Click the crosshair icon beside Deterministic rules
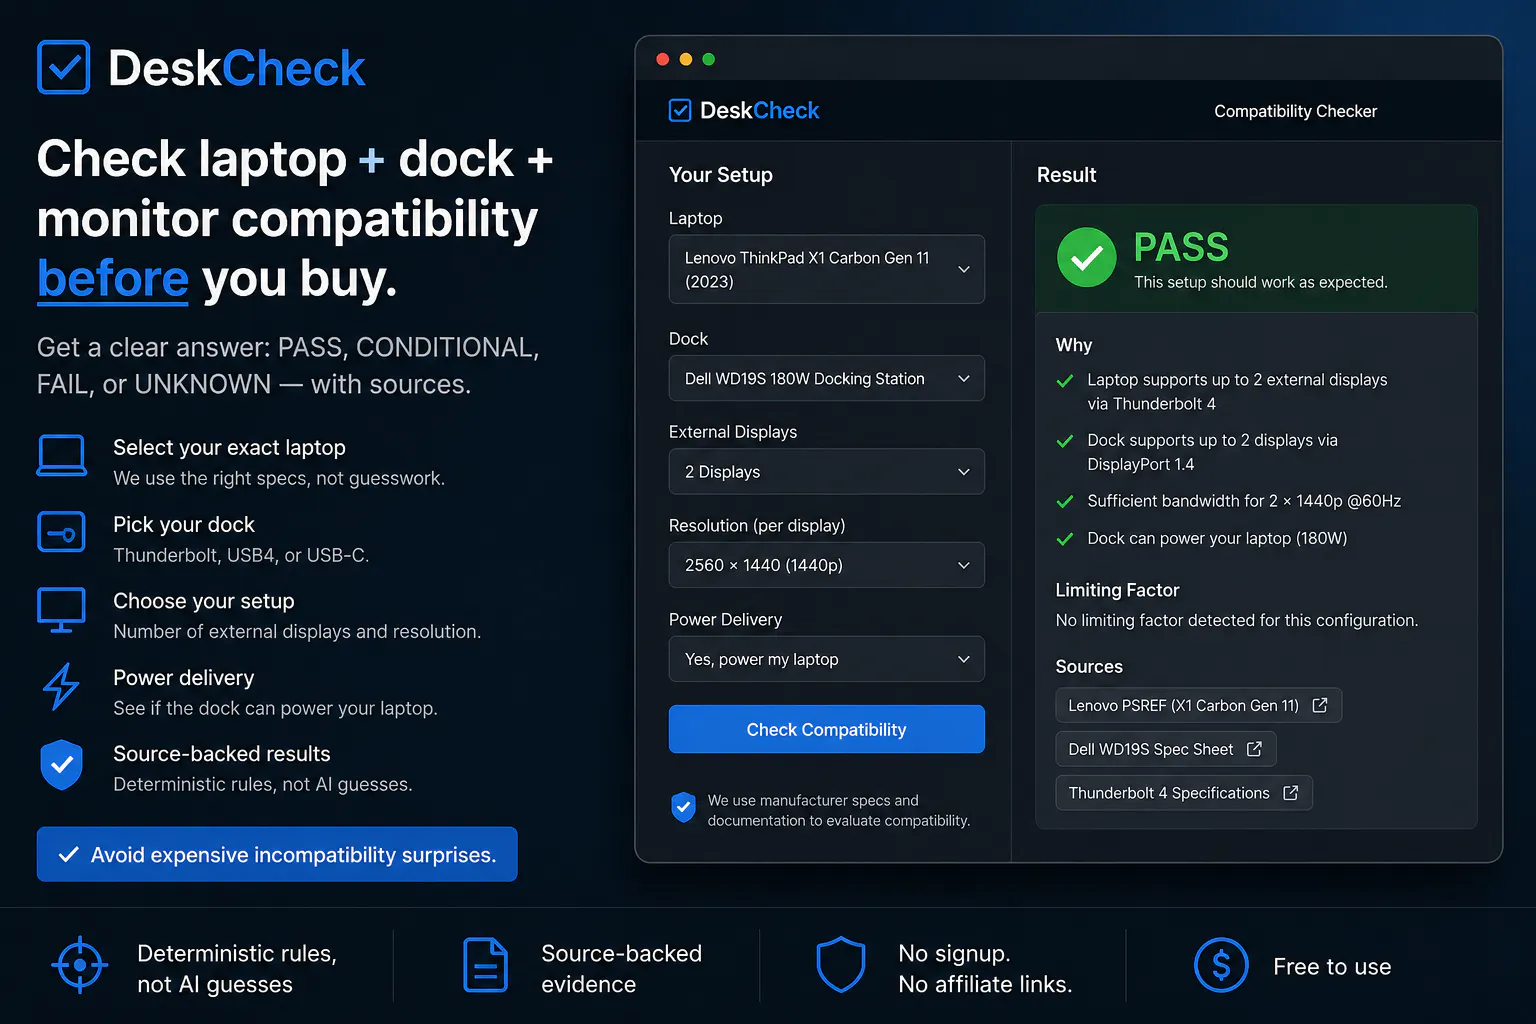Image resolution: width=1536 pixels, height=1024 pixels. 79,966
